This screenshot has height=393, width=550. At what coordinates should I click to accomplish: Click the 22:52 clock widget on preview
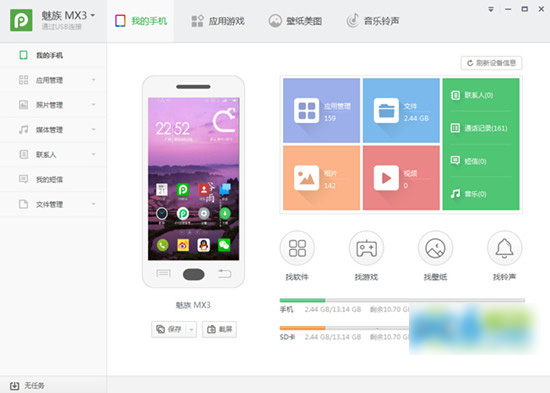173,129
